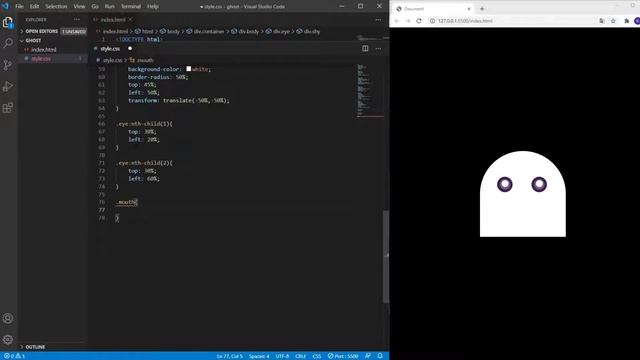
Task: Go forward in the browser window
Action: click(x=408, y=21)
